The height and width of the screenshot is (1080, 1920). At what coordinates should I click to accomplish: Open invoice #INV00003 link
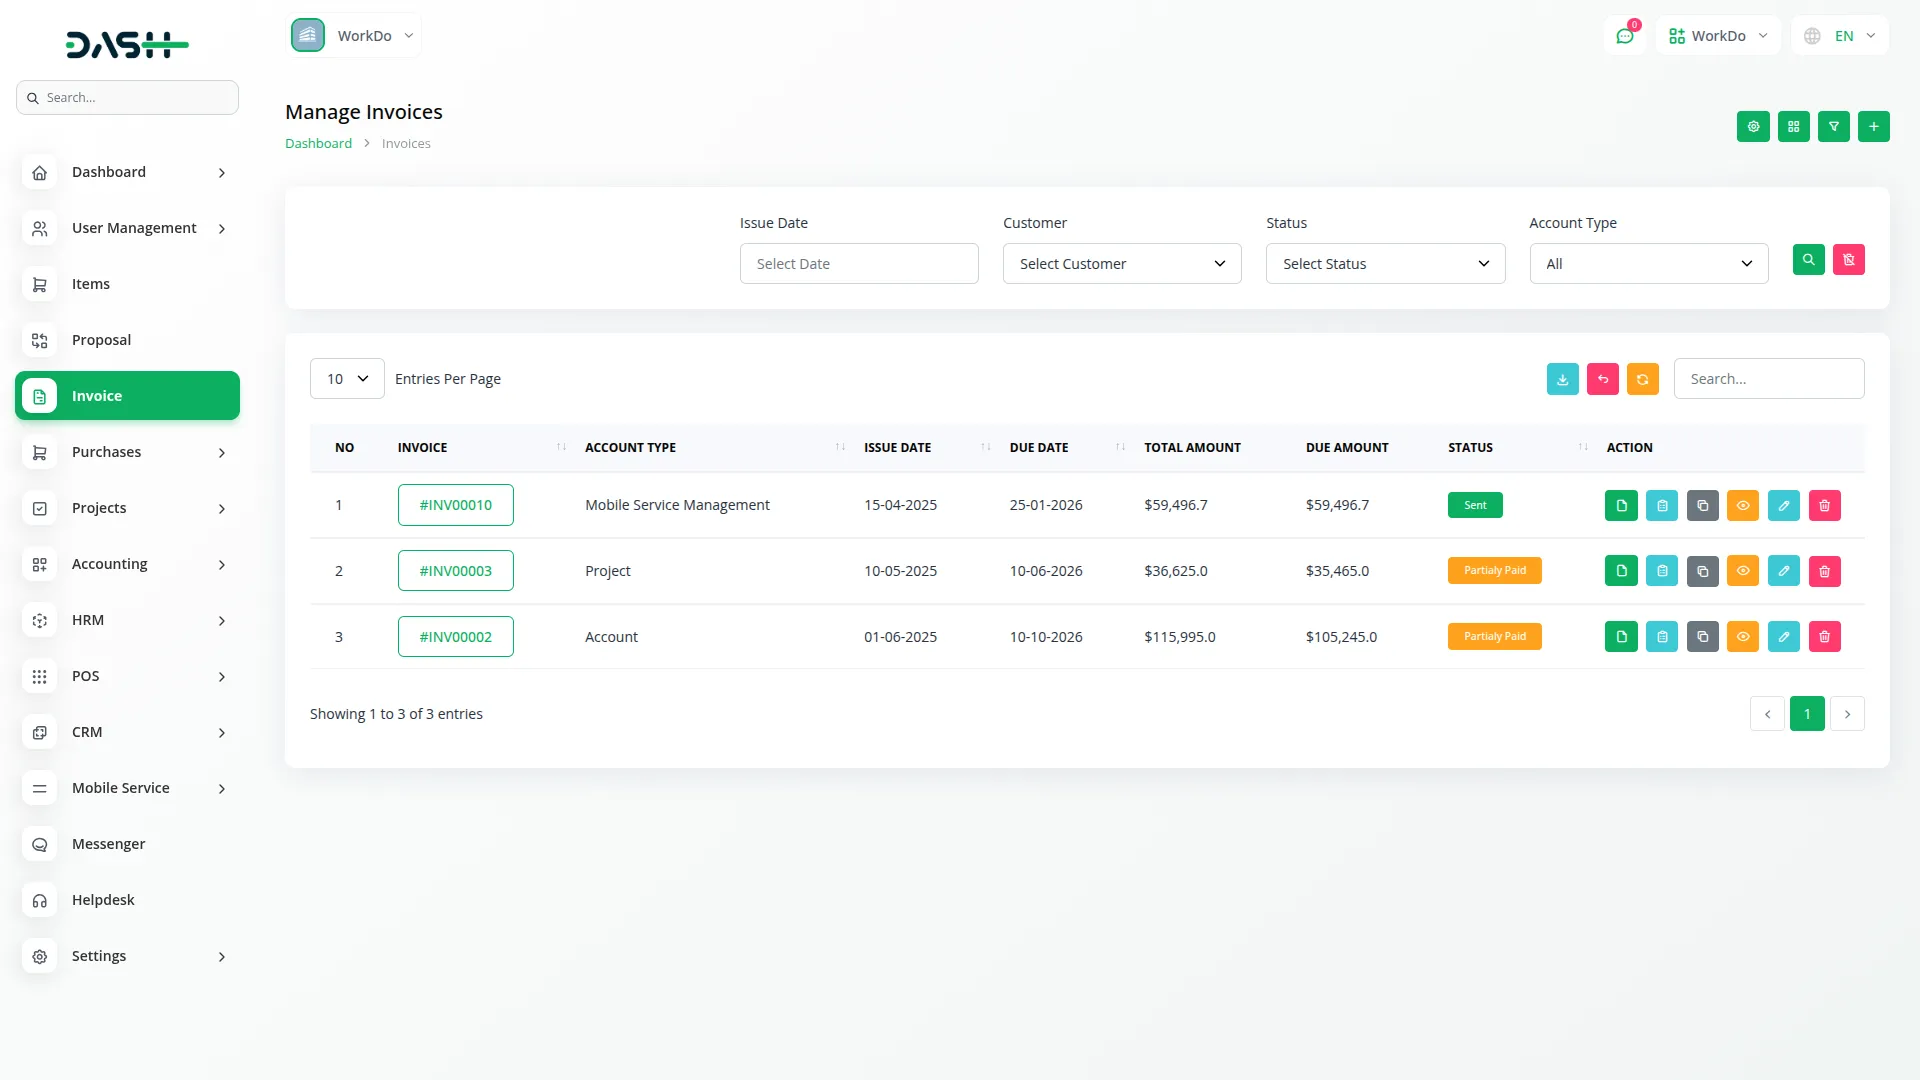(455, 570)
